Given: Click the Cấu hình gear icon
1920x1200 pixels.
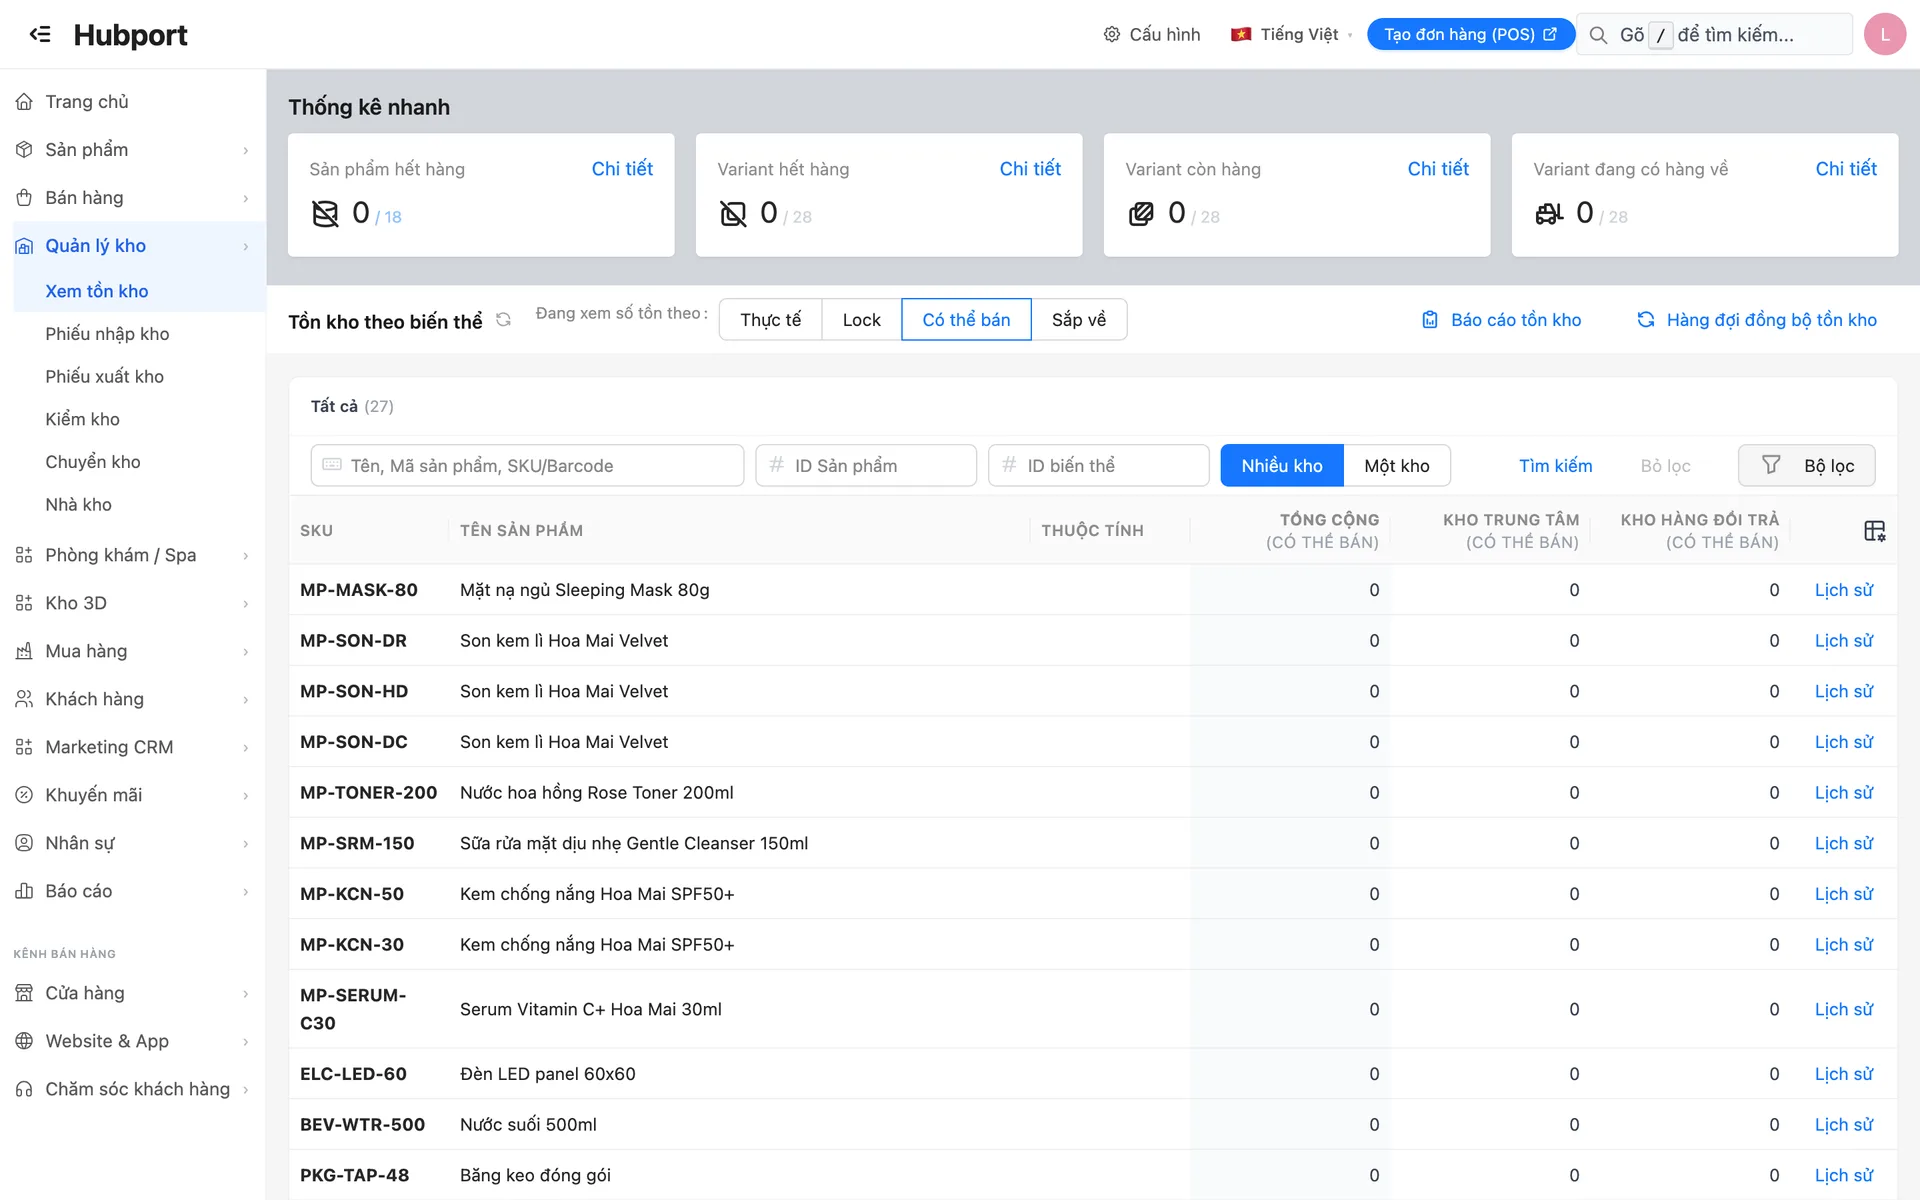Looking at the screenshot, I should coord(1111,34).
